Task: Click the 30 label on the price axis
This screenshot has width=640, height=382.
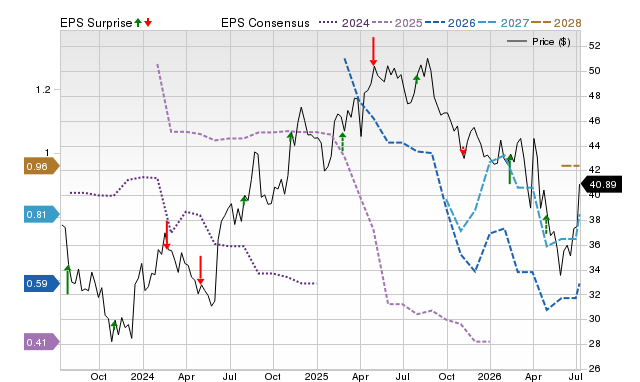Action: click(595, 319)
